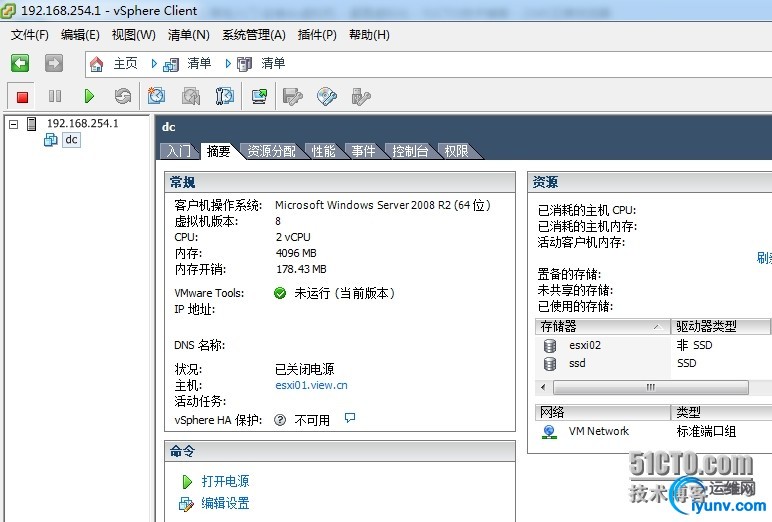772x522 pixels.
Task: Click the HA protection question mark icon
Action: [x=280, y=420]
